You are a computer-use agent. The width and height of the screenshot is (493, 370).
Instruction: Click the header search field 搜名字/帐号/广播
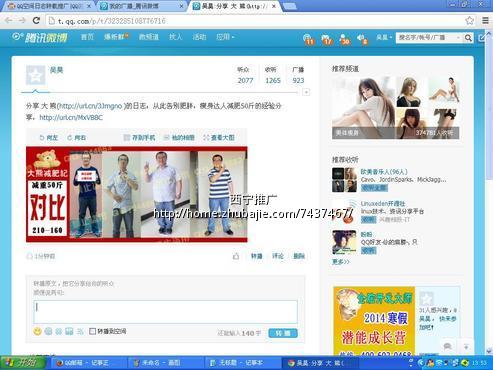pos(430,38)
